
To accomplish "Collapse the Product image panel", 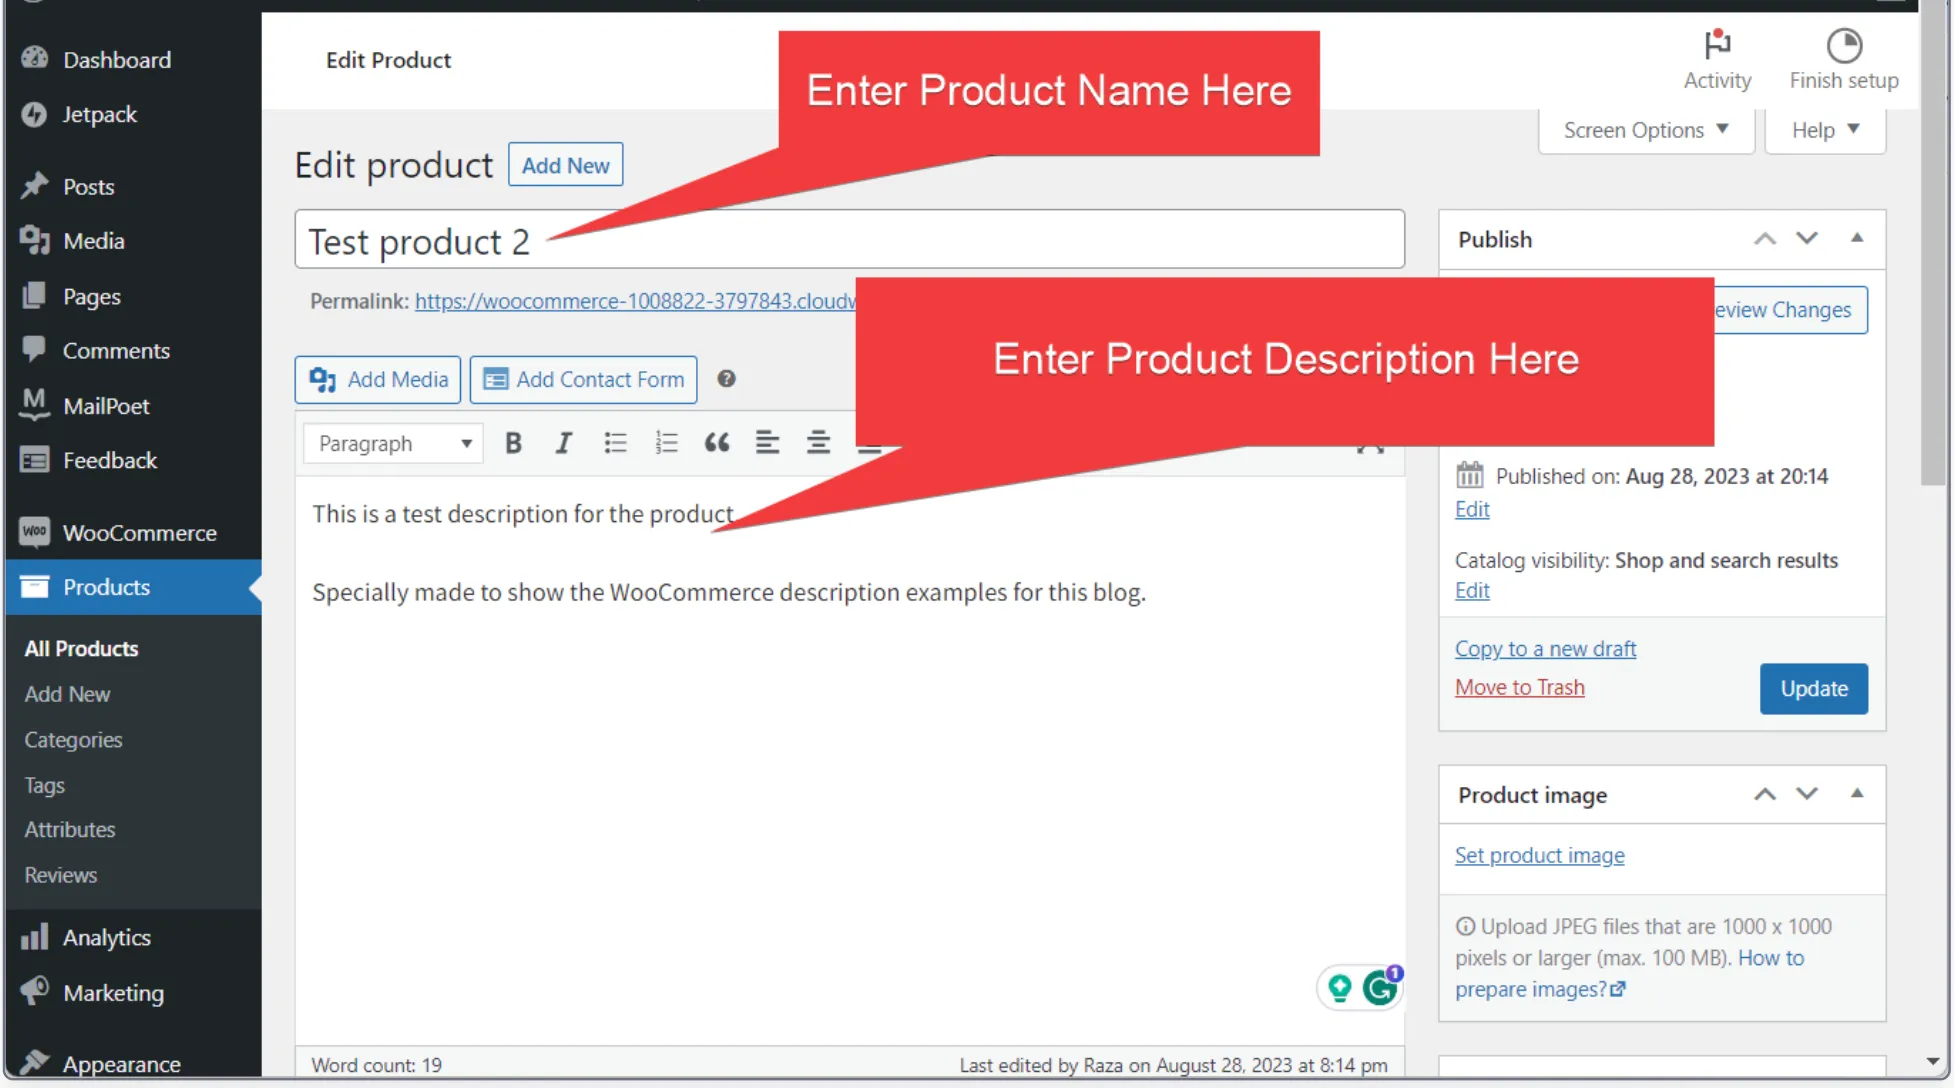I will [1857, 795].
